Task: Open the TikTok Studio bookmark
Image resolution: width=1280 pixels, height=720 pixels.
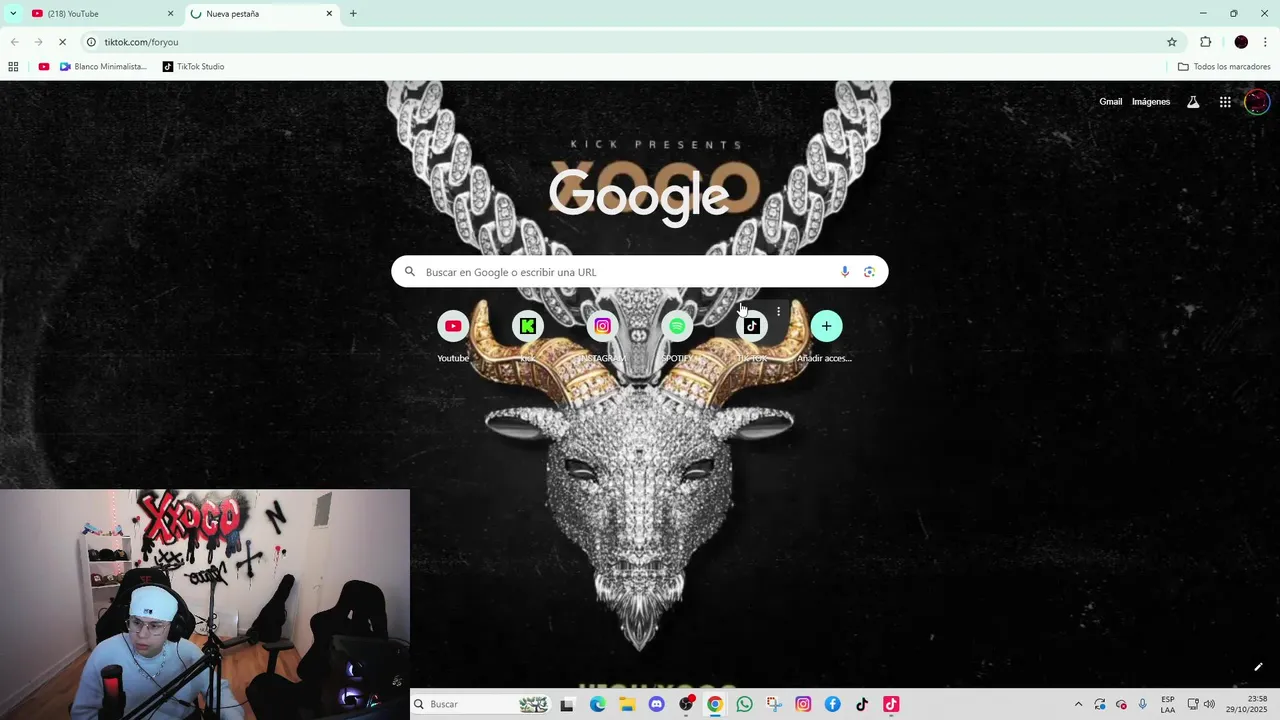Action: [194, 67]
